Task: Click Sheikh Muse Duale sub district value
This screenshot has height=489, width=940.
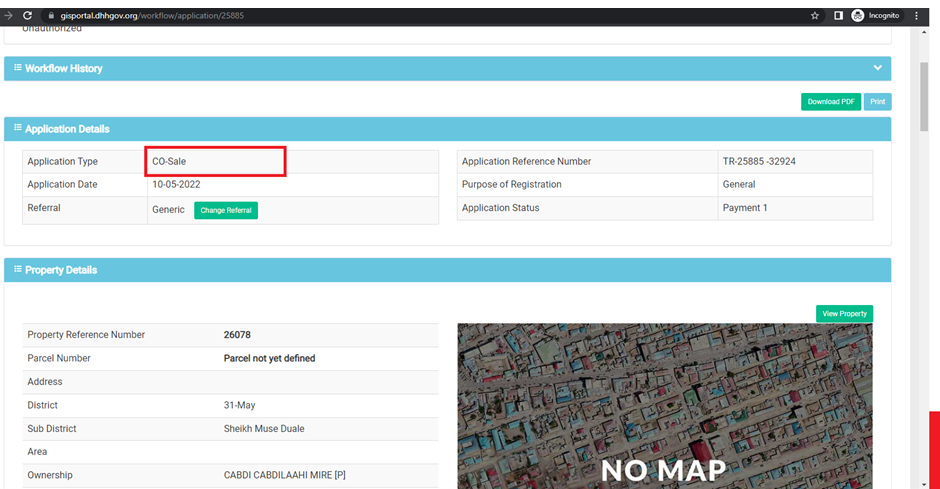Action: [264, 428]
